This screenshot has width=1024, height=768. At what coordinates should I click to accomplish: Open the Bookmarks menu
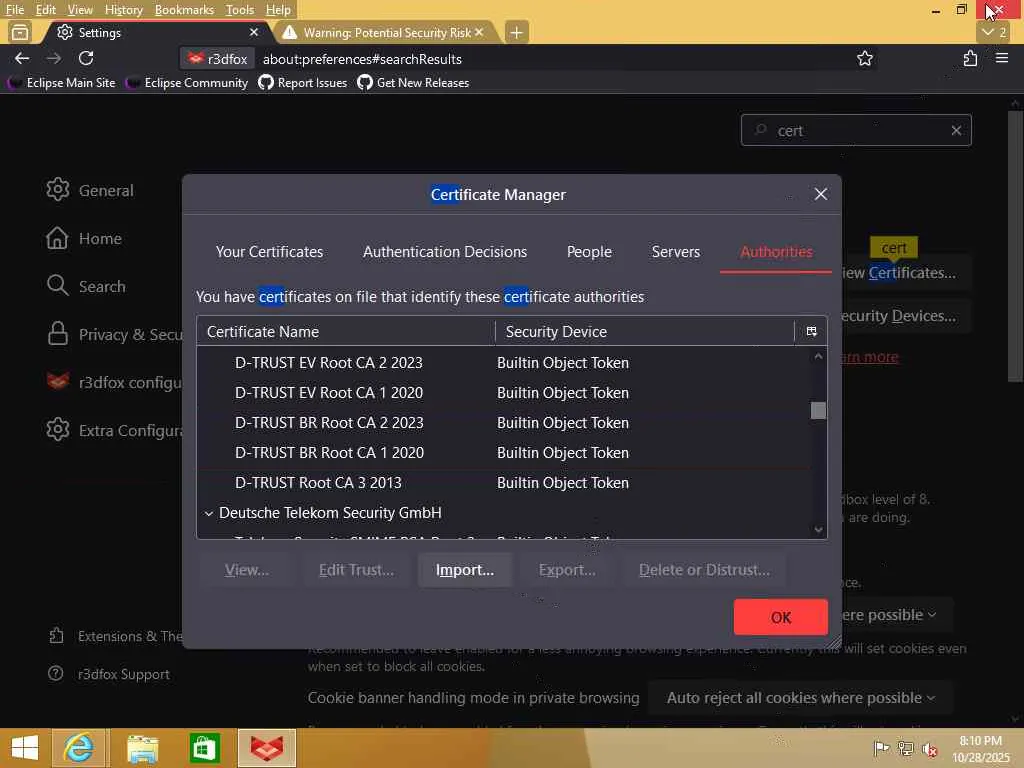(x=184, y=10)
